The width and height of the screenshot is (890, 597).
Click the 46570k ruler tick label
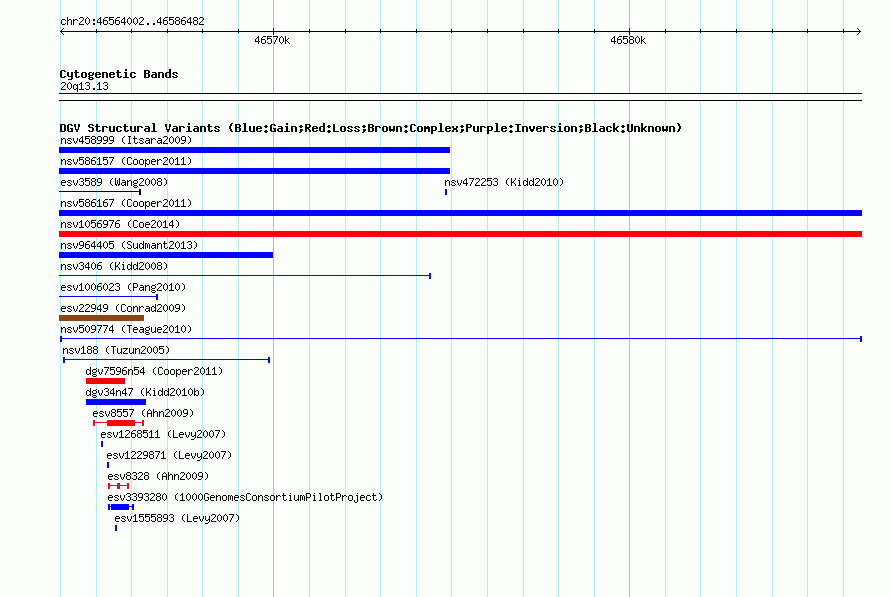272,40
